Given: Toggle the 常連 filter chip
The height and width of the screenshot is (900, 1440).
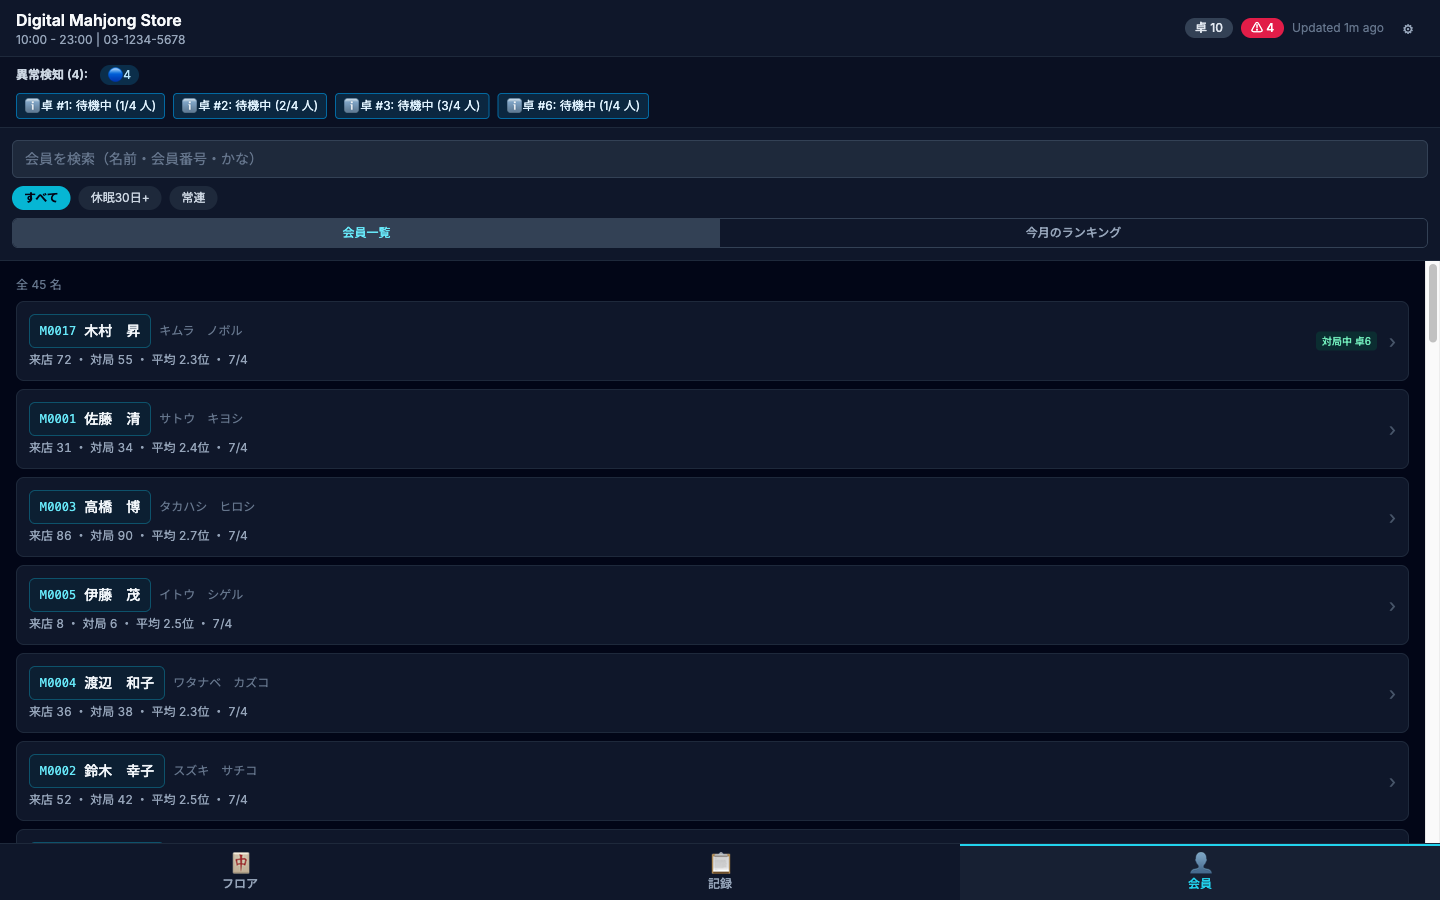Looking at the screenshot, I should click(193, 198).
